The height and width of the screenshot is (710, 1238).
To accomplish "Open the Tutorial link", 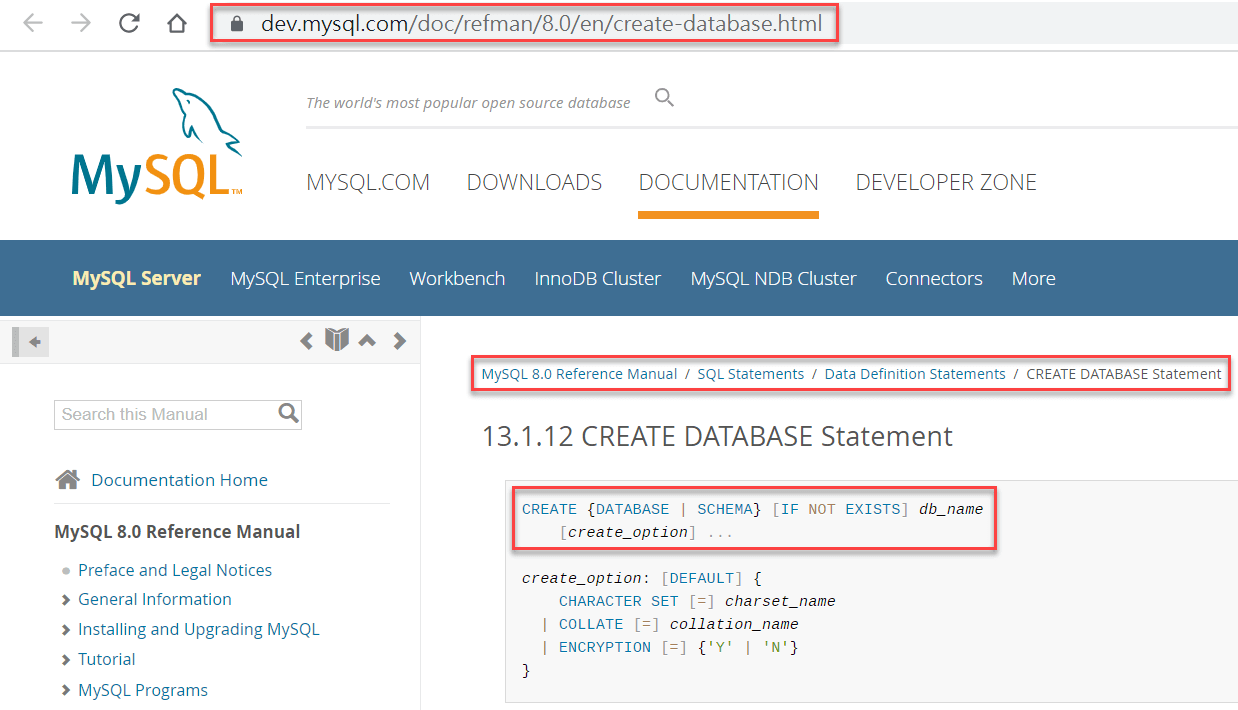I will [x=107, y=659].
